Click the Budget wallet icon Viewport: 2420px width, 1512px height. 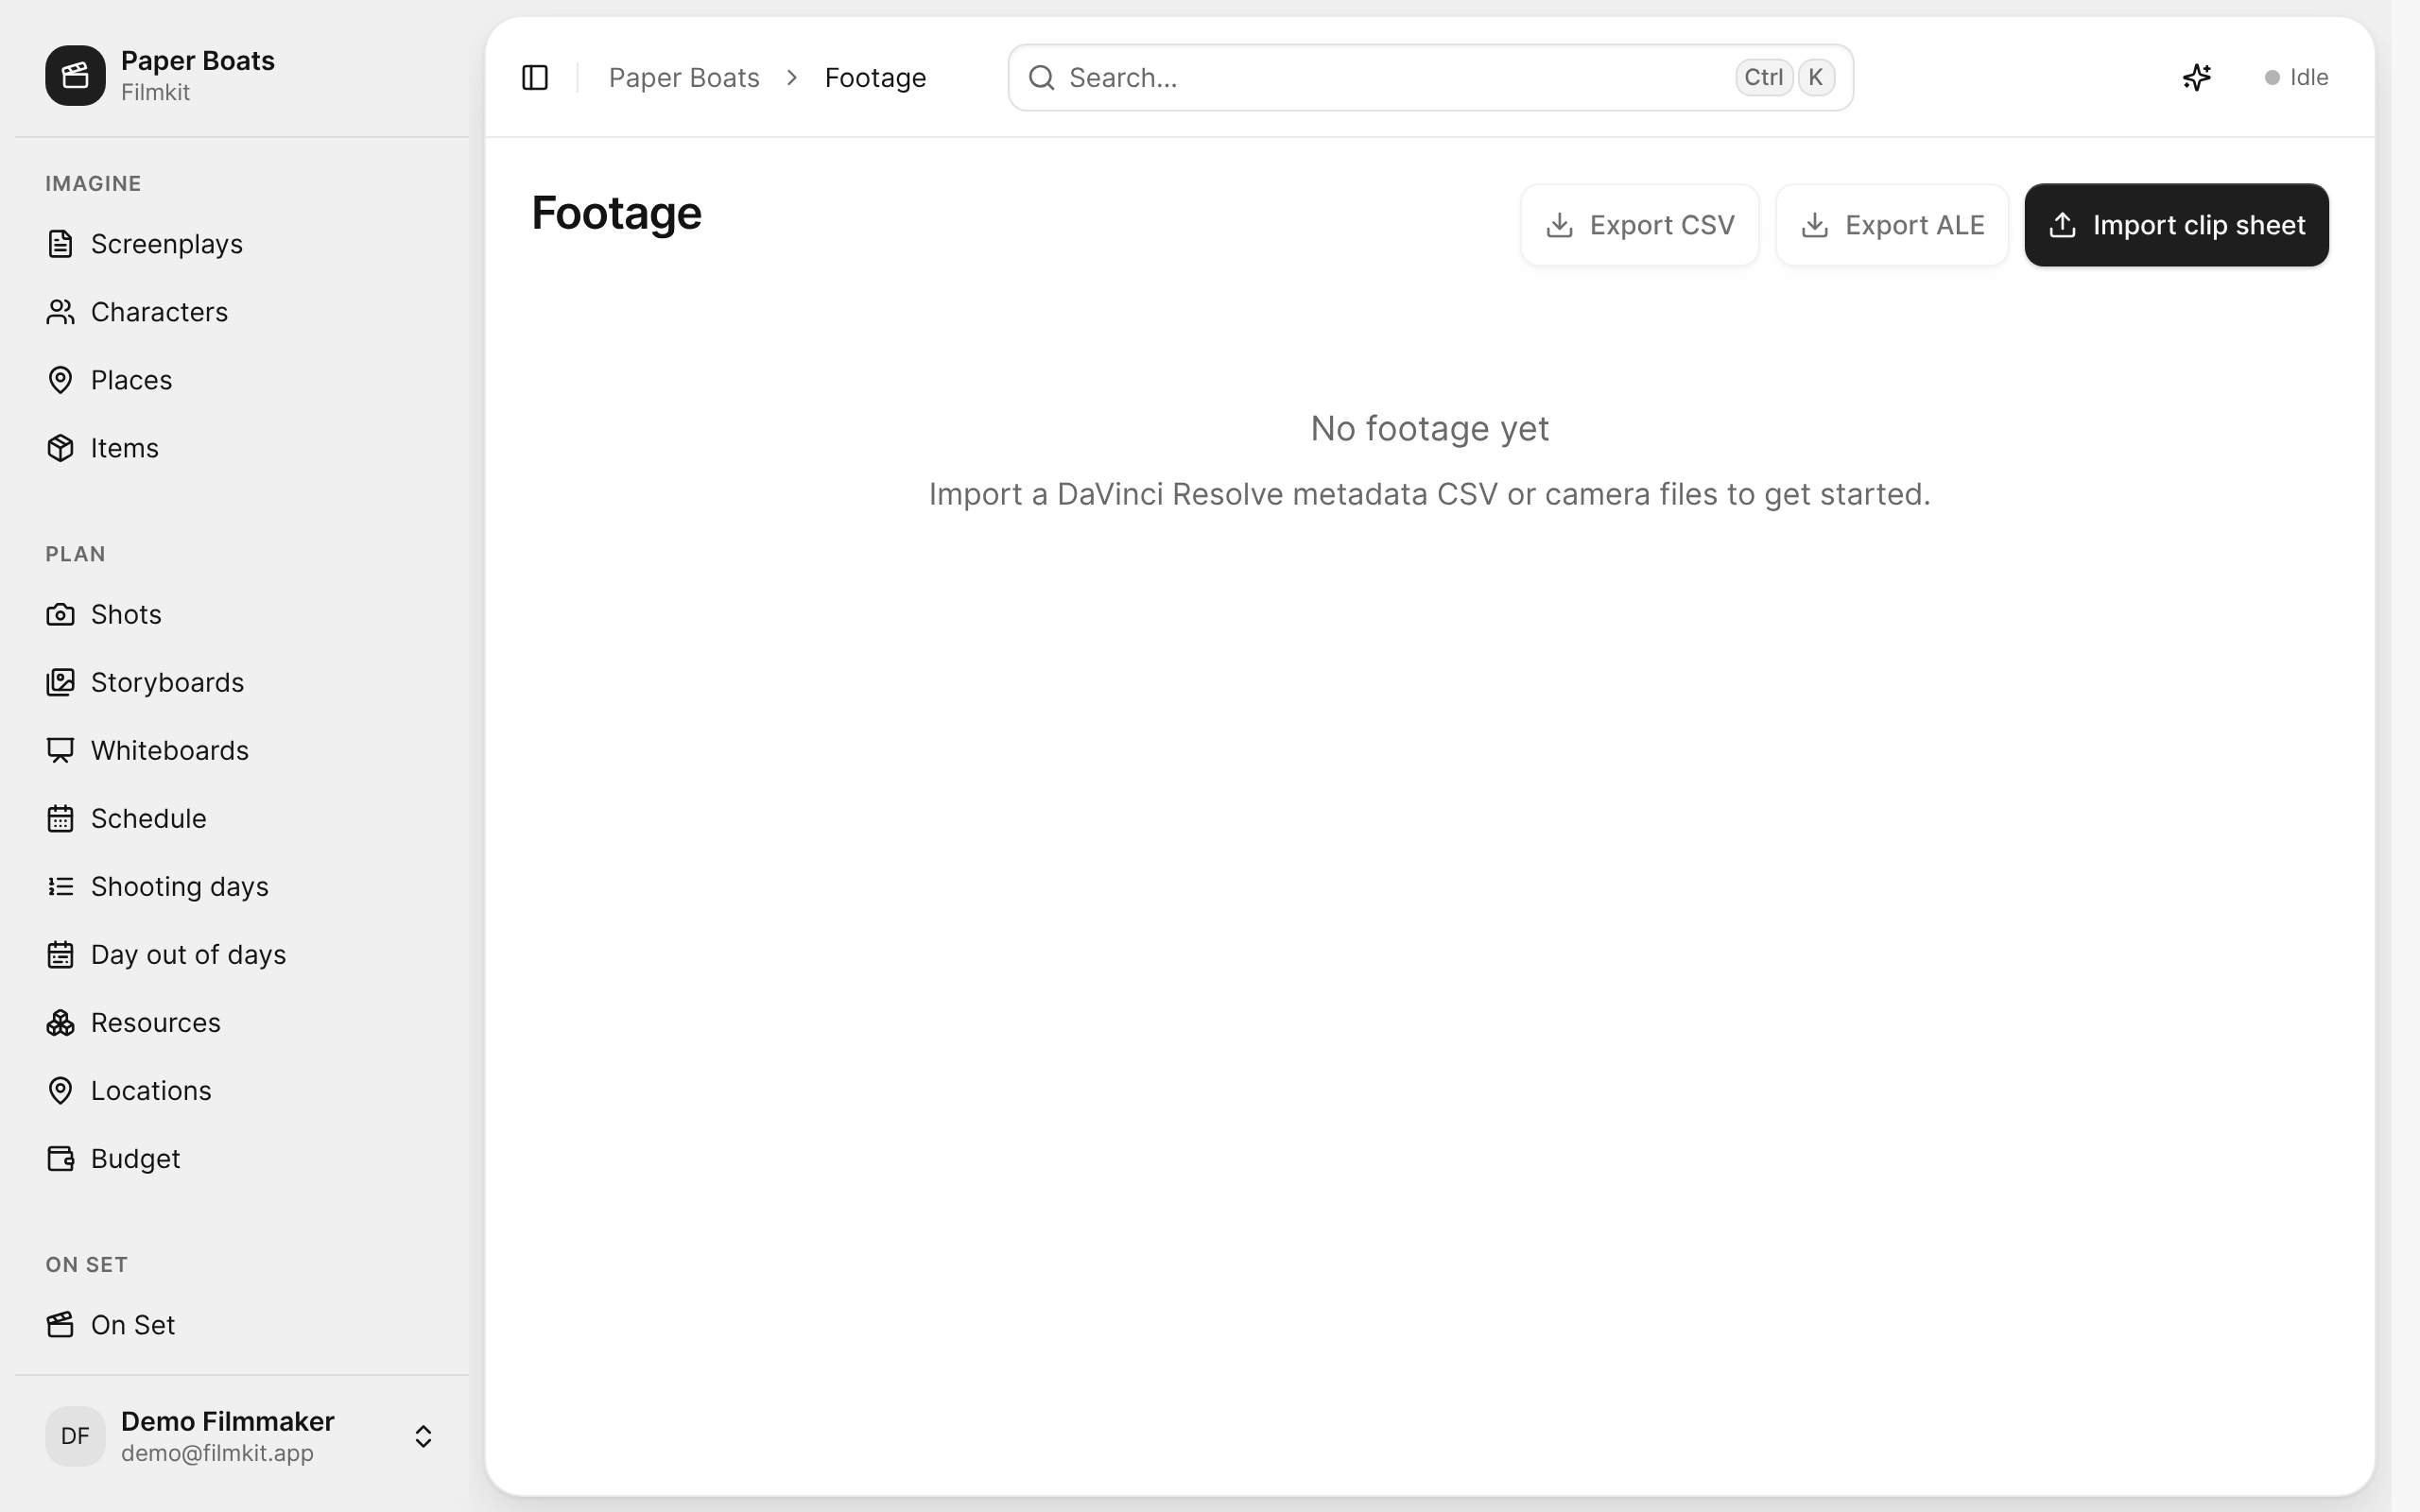click(60, 1158)
